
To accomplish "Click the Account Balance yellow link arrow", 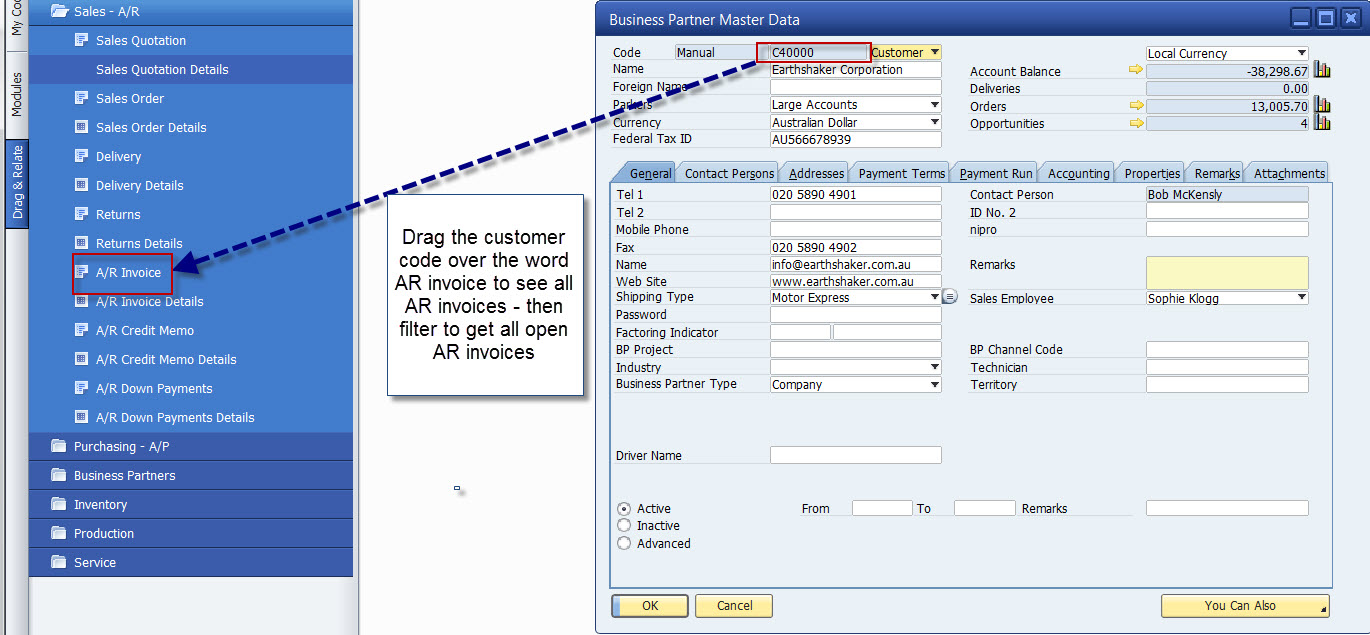I will tap(1135, 70).
